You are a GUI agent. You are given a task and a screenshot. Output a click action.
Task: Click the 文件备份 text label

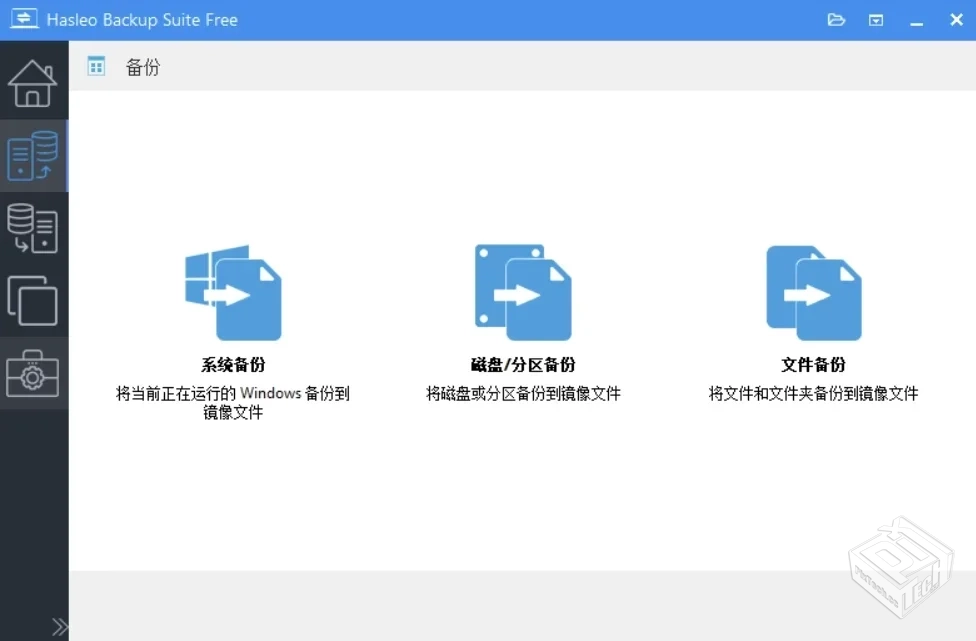point(813,365)
